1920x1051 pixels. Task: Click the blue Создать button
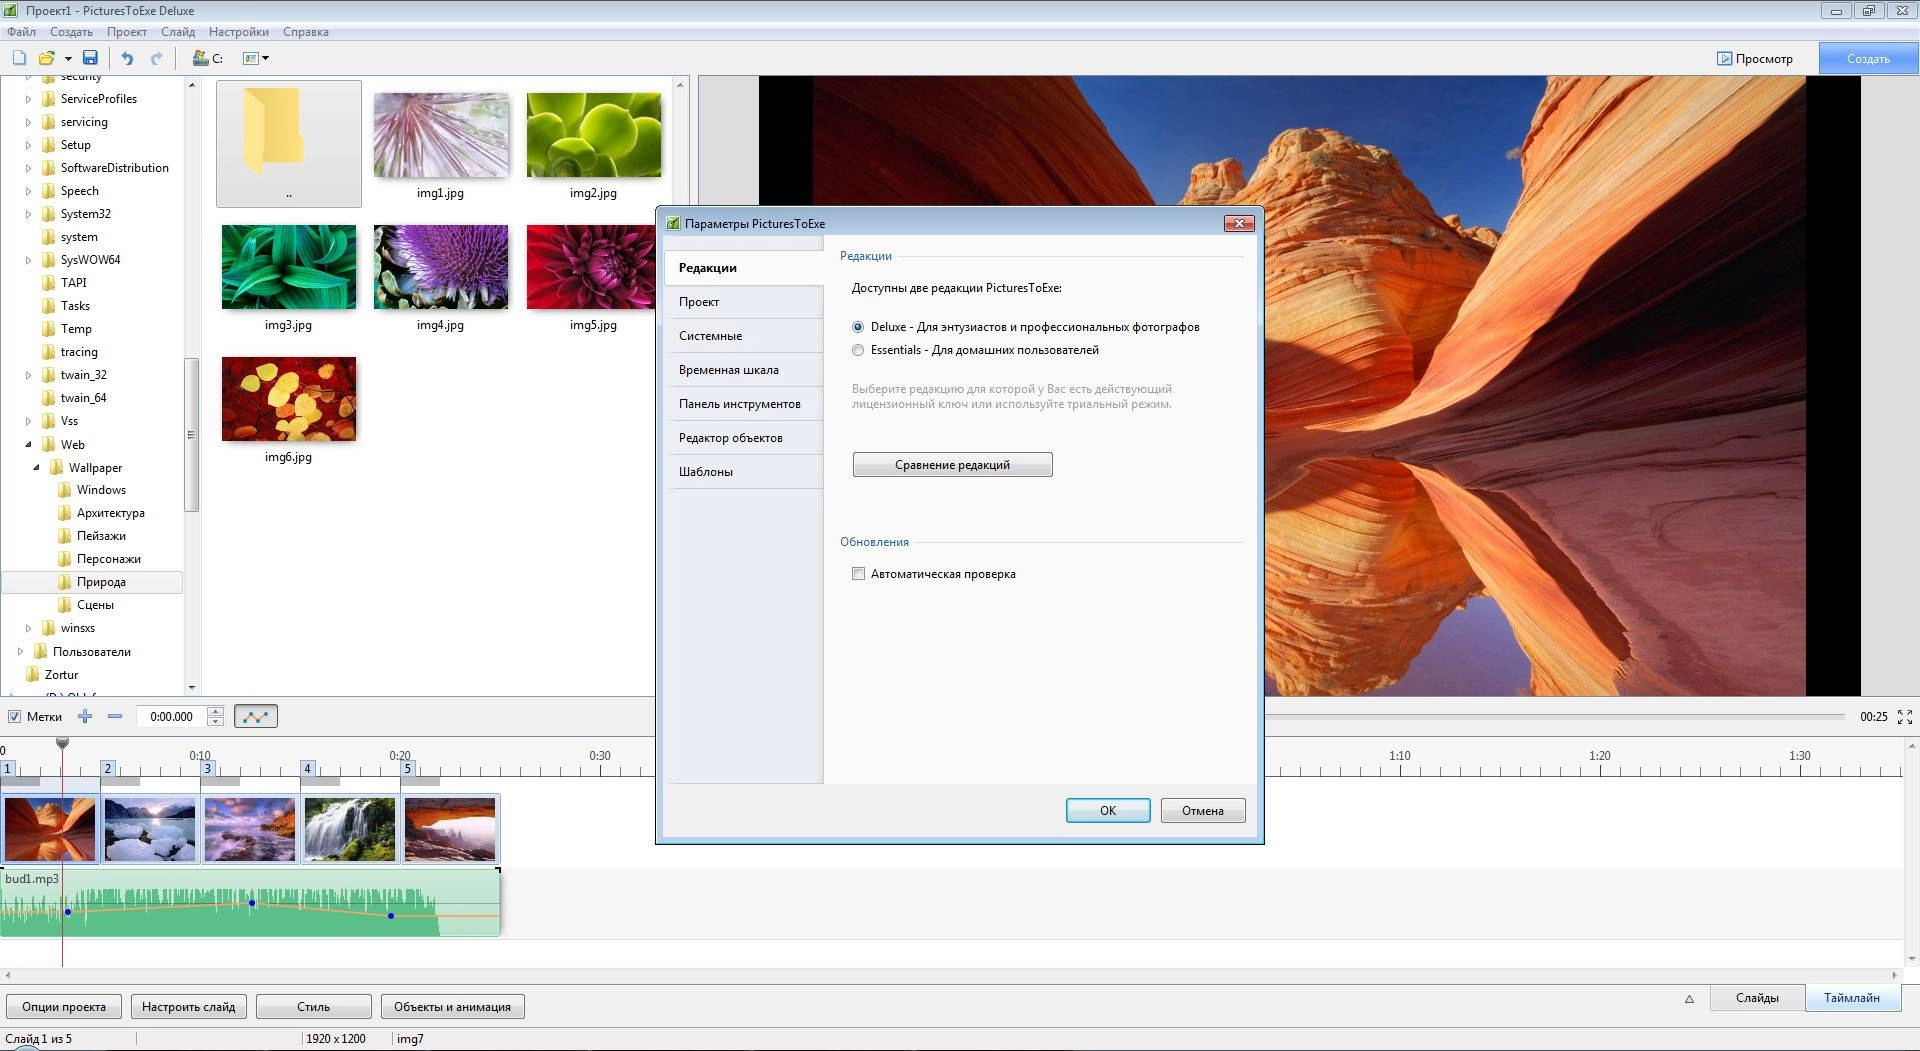1868,58
